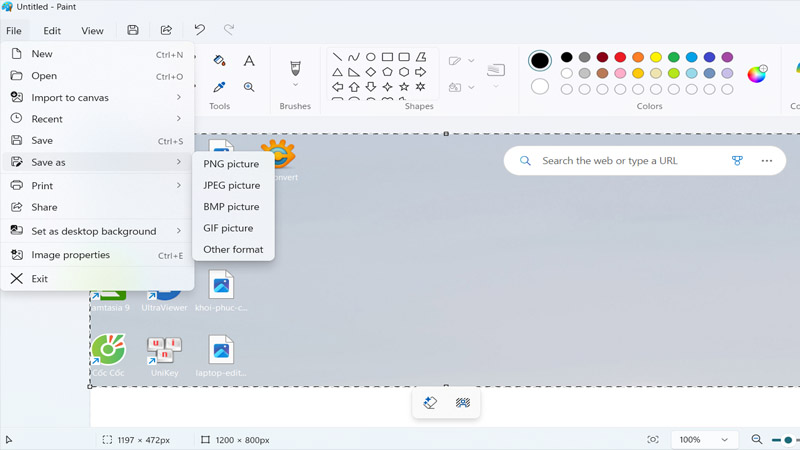Click the Share icon in top toolbar
Screen dimensions: 800x450
pos(166,30)
